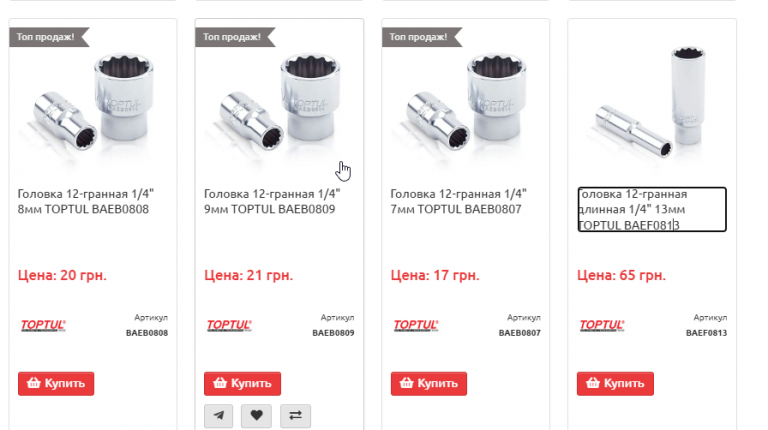Buy the long 13мм socket for 65 грн

(615, 383)
